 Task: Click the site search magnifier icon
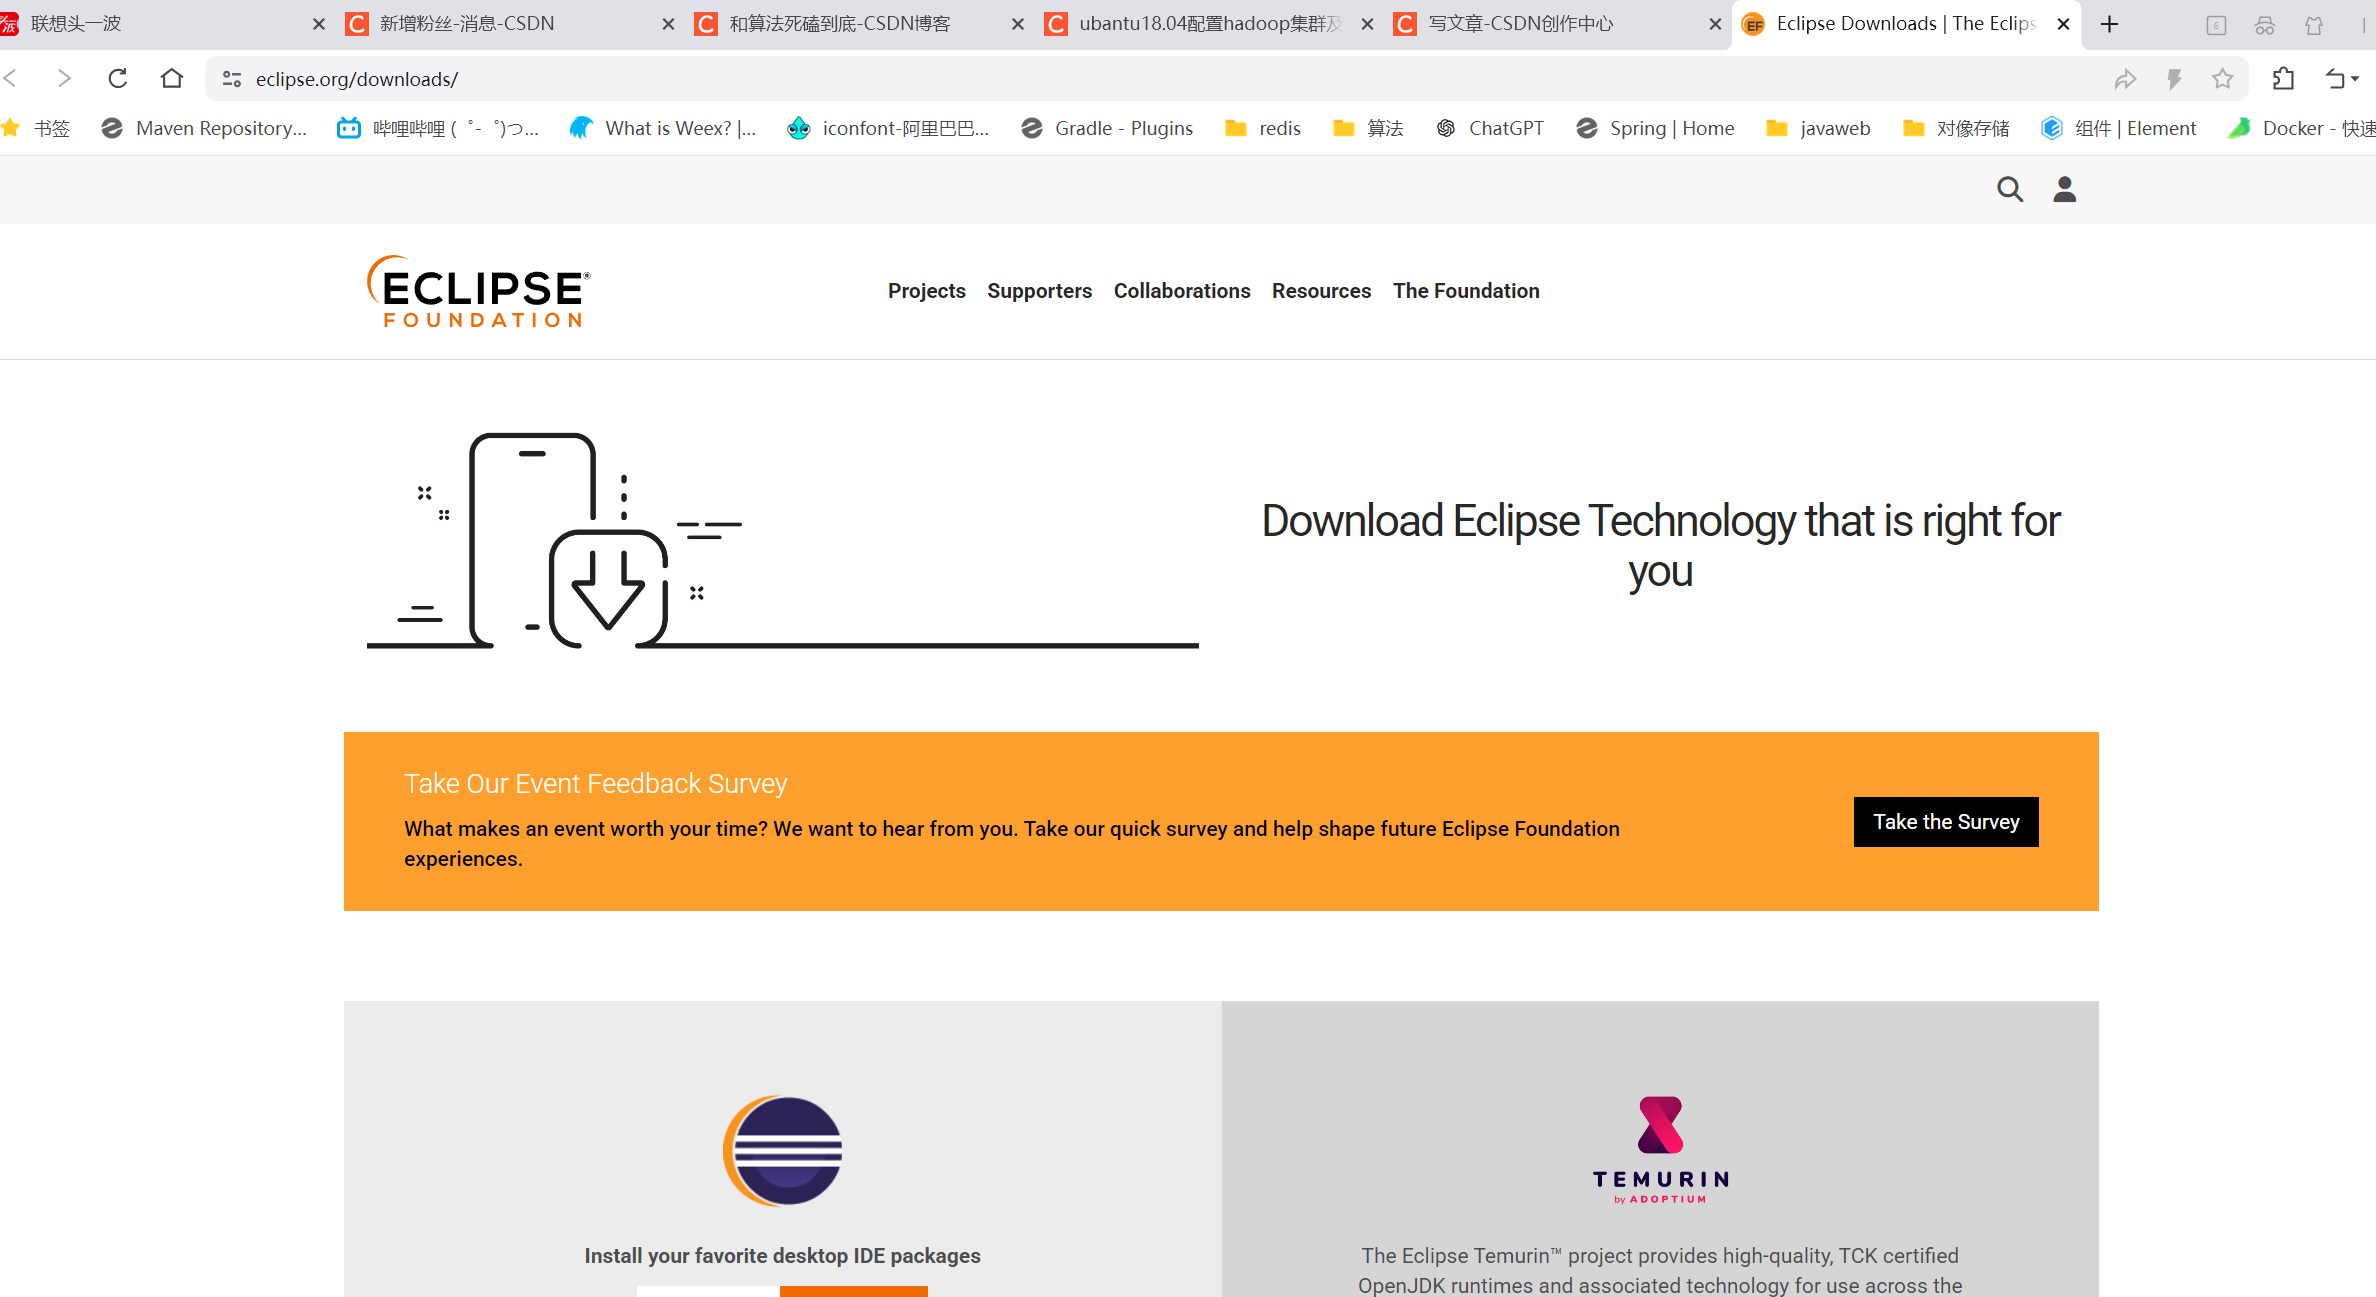click(x=2009, y=189)
